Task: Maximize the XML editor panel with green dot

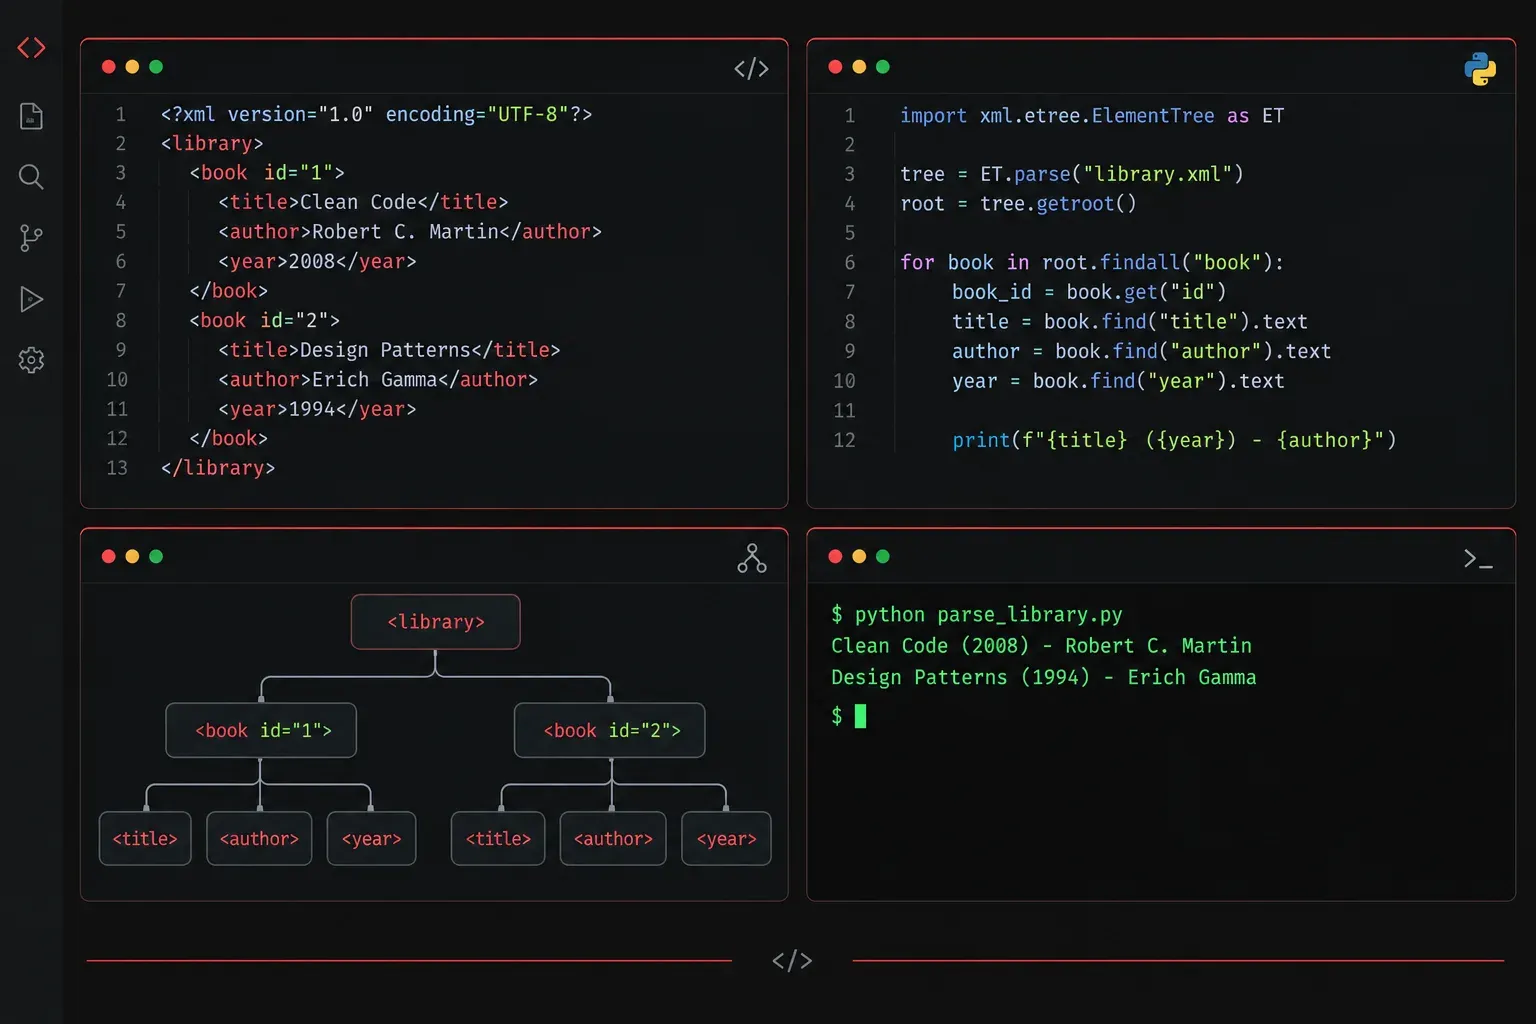Action: tap(156, 67)
